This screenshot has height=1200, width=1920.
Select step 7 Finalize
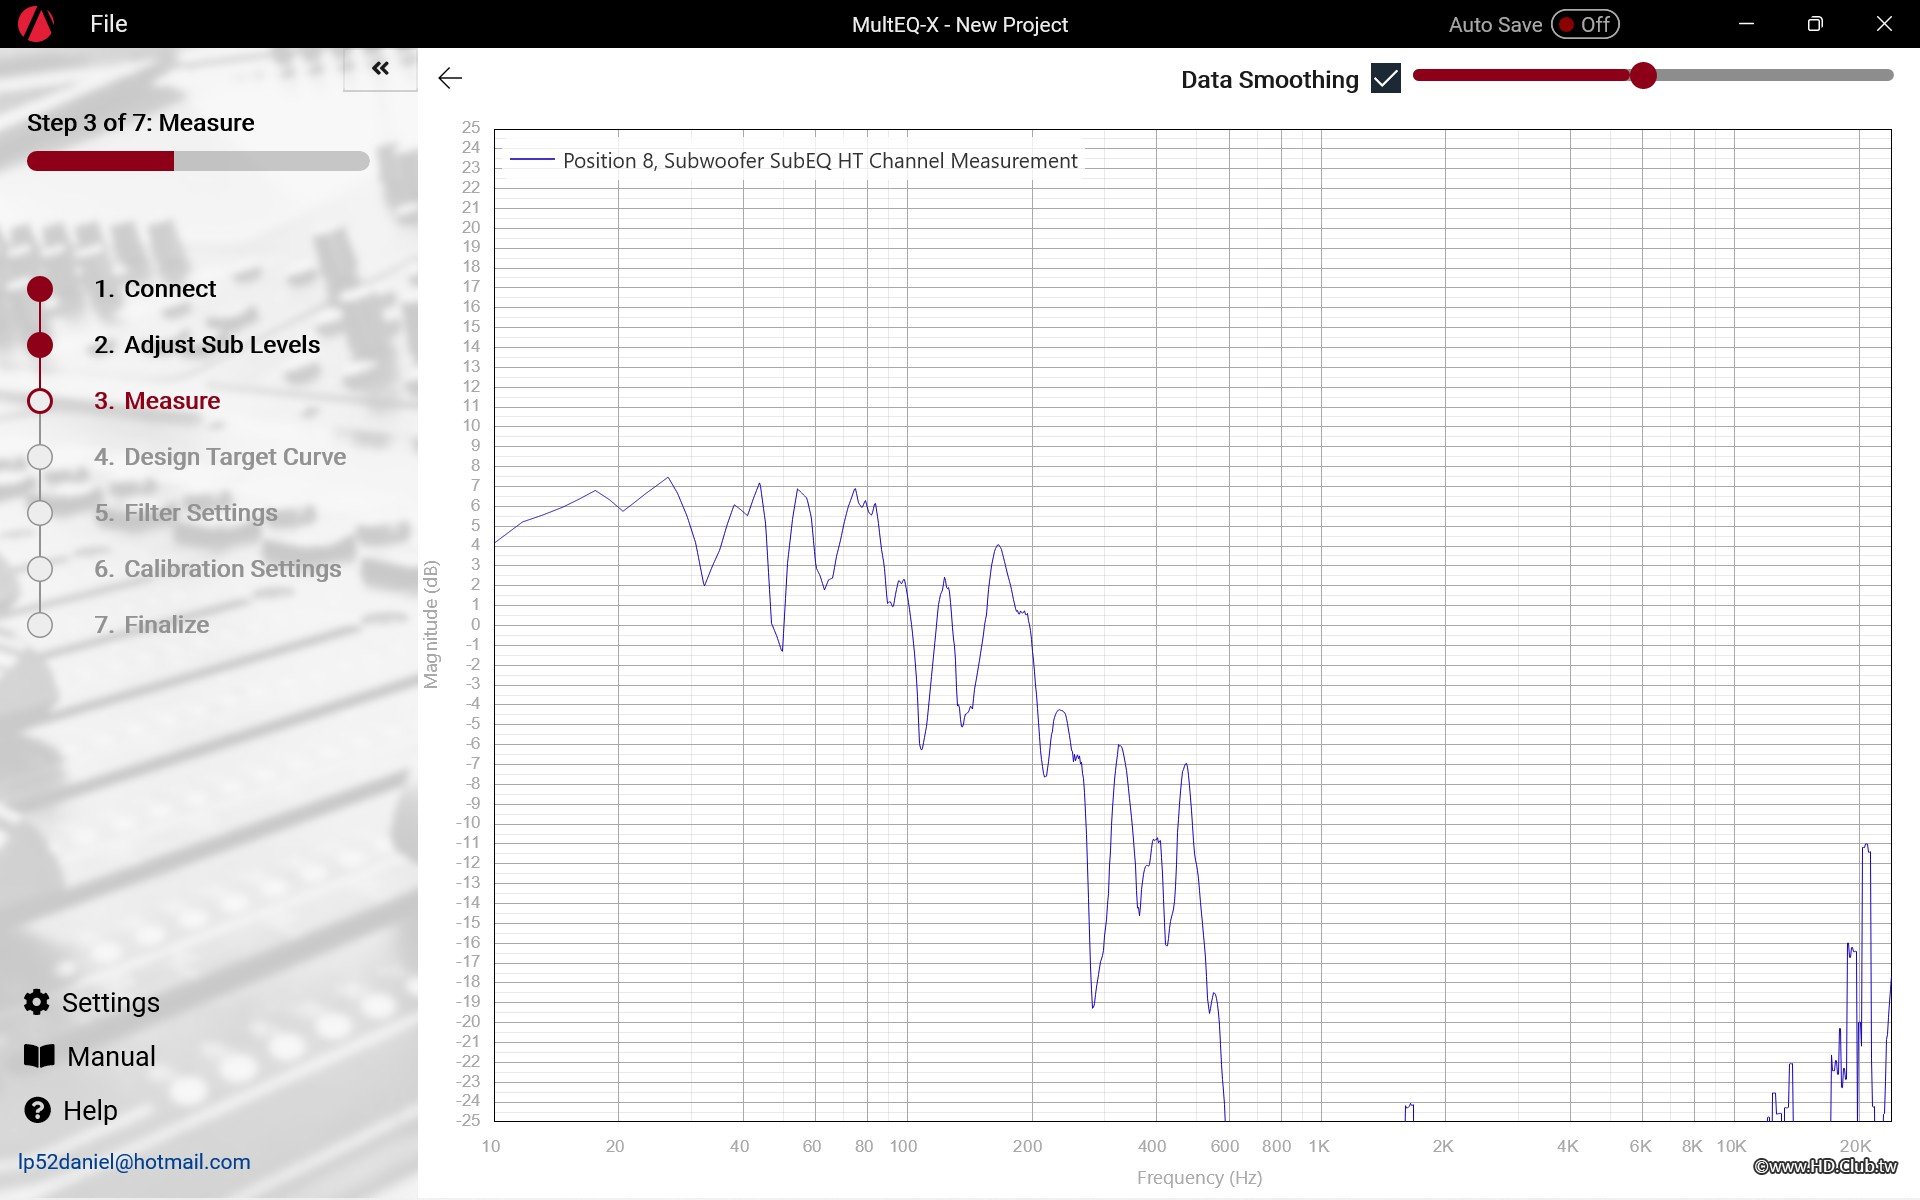(152, 625)
